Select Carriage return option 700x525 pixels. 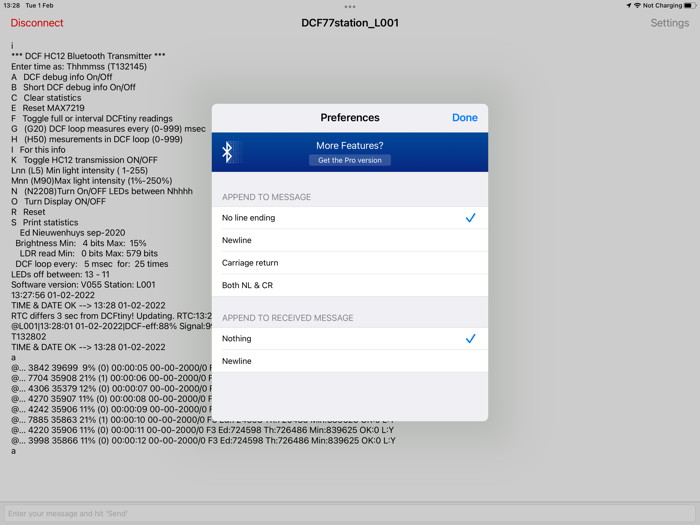click(350, 263)
